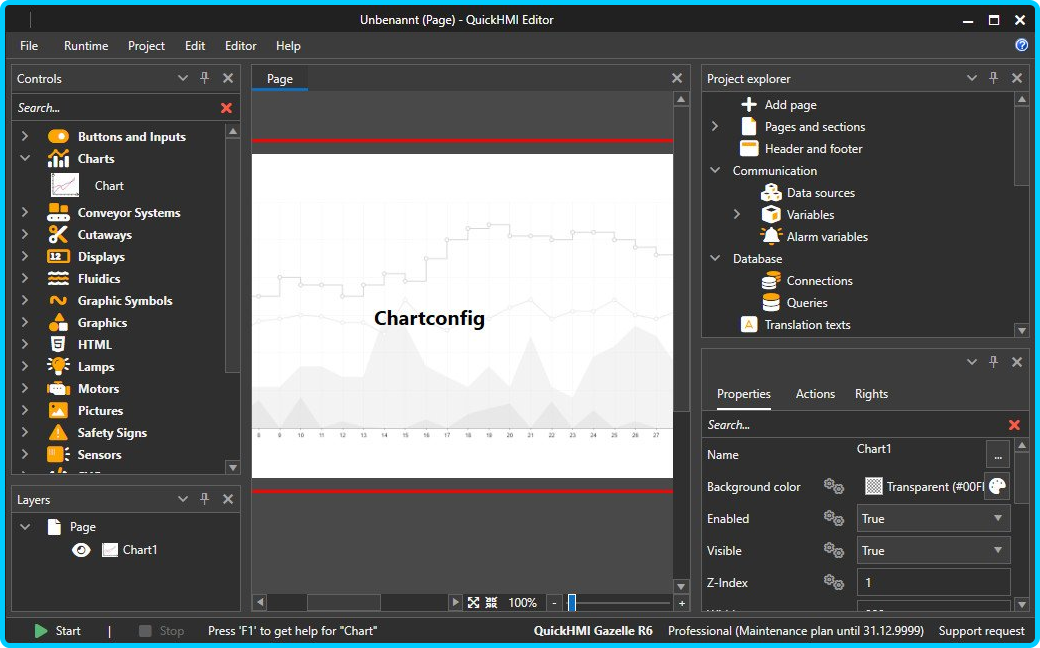Click the fit-to-screen zoom icon
This screenshot has width=1040, height=648.
point(473,603)
